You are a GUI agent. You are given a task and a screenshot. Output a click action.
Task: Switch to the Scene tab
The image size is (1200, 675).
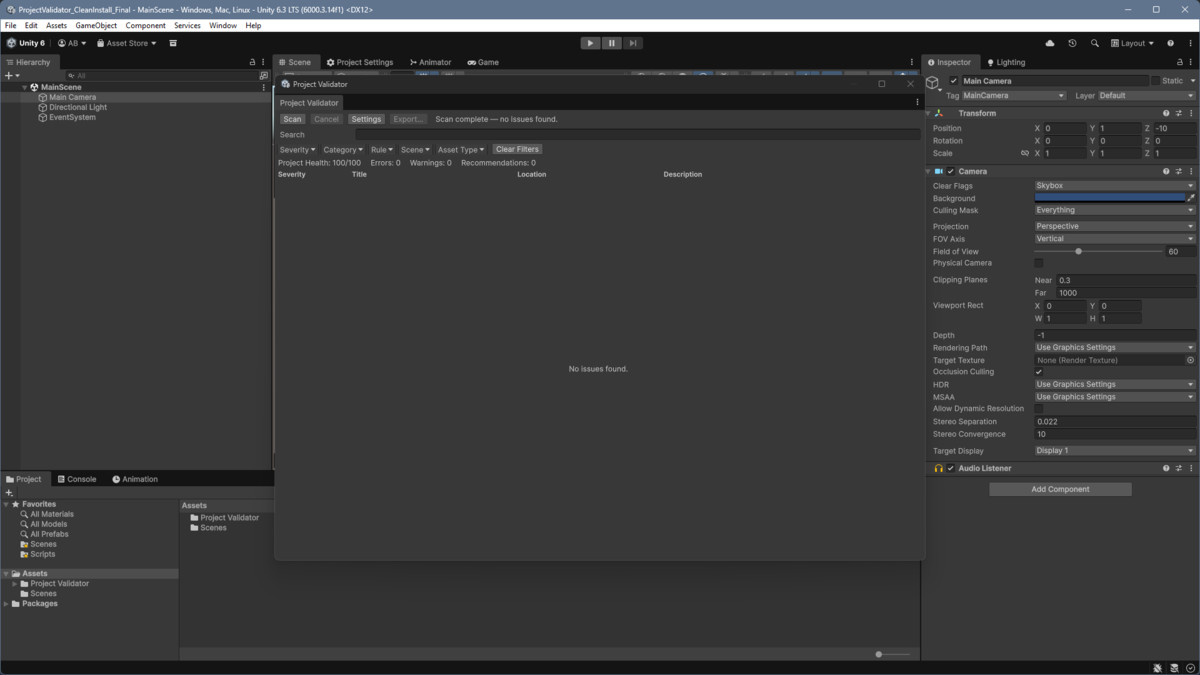coord(294,62)
